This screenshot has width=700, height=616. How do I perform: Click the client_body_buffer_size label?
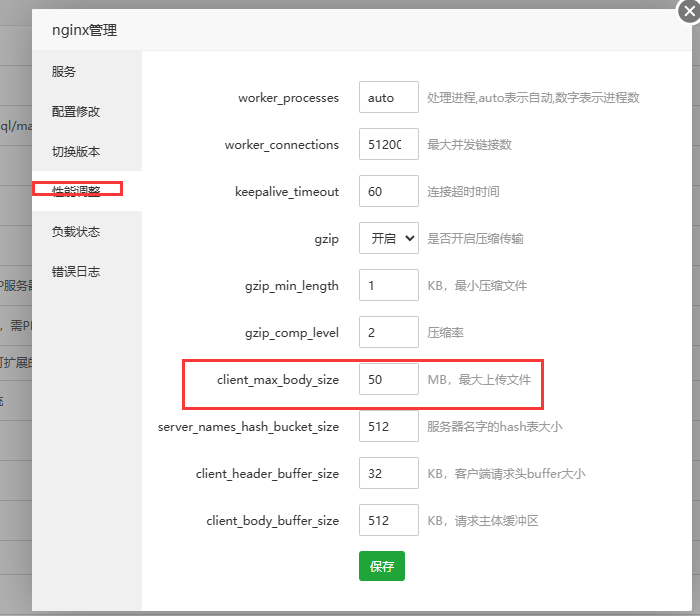tap(273, 521)
